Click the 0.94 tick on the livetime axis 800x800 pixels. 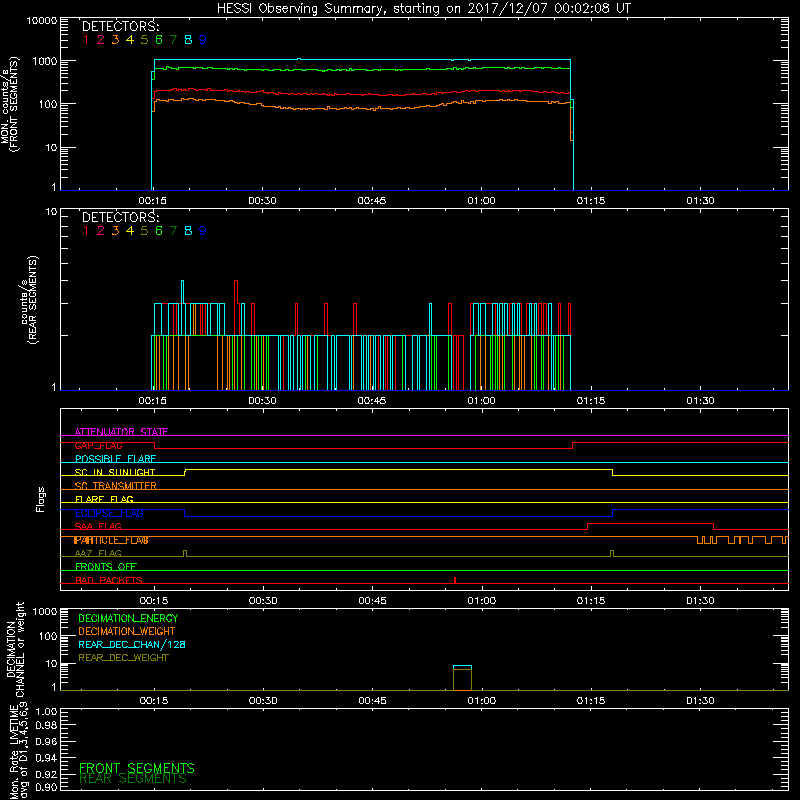click(46, 757)
